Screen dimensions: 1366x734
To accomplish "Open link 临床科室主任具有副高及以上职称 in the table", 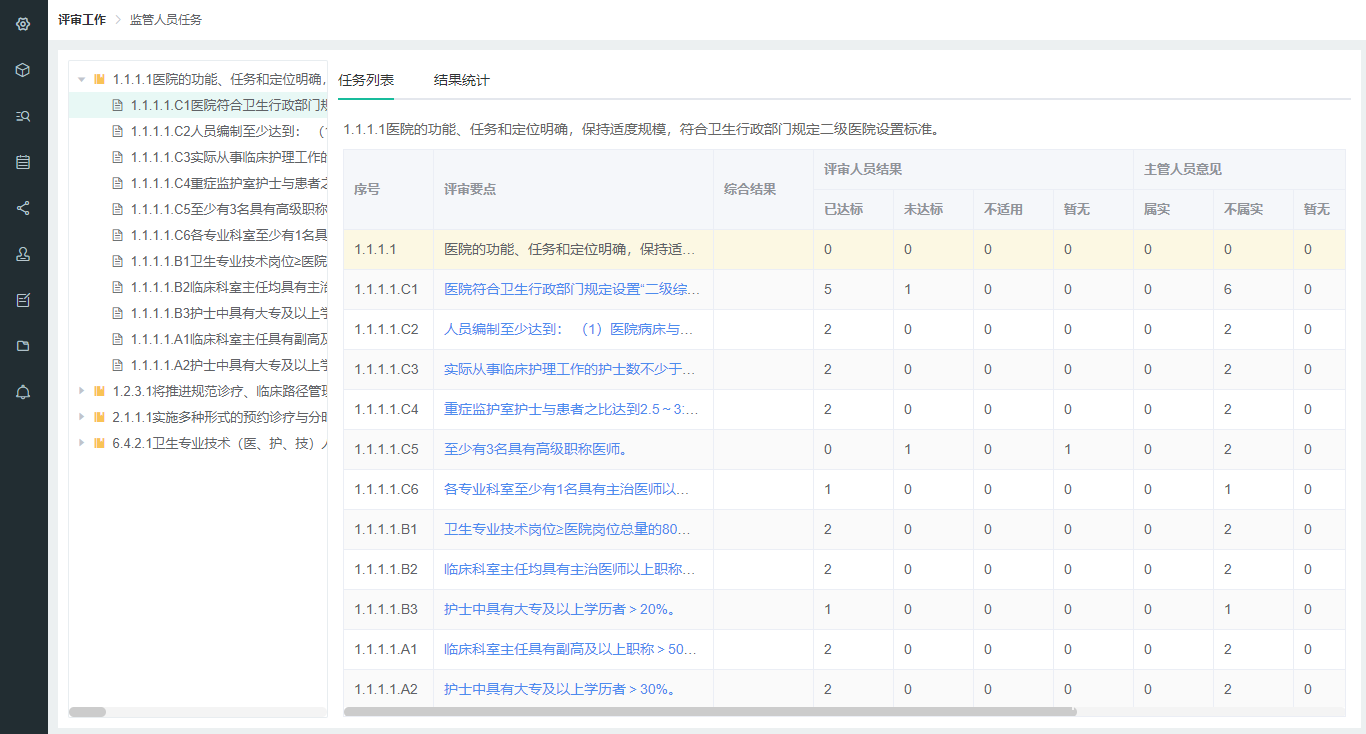I will 570,649.
